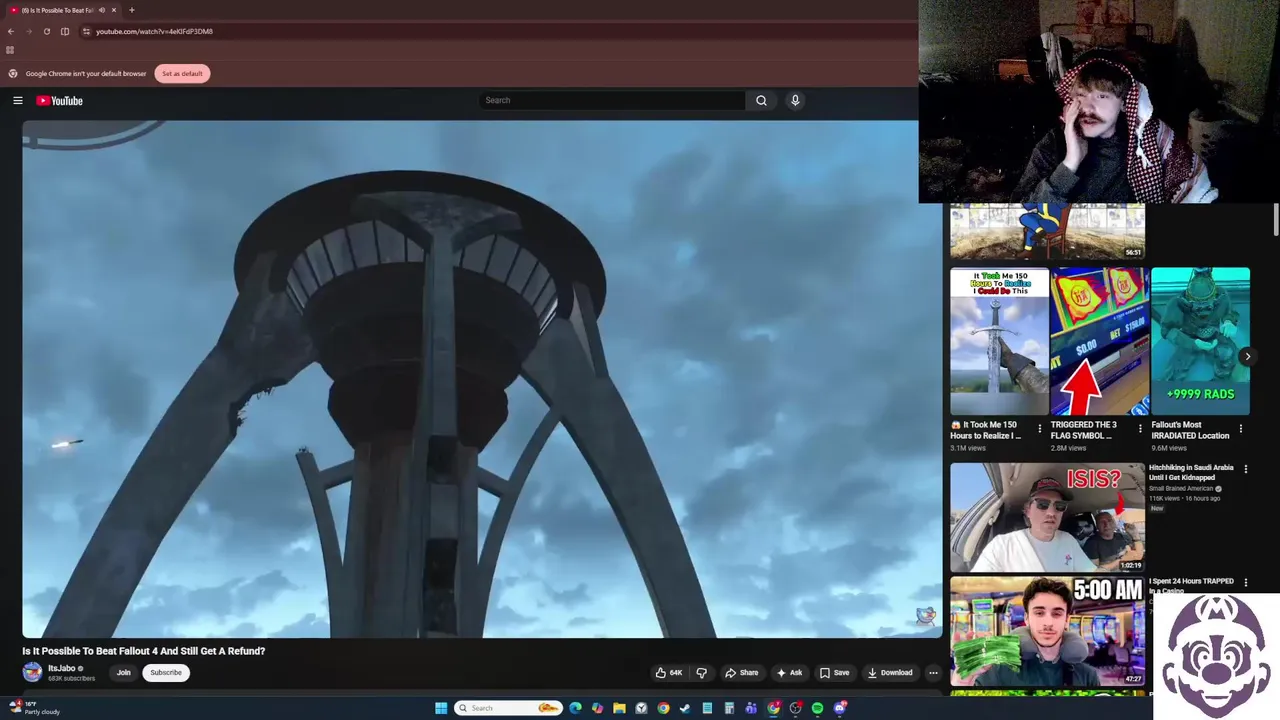Open Calculator from the taskbar
1280x720 pixels.
tap(729, 708)
